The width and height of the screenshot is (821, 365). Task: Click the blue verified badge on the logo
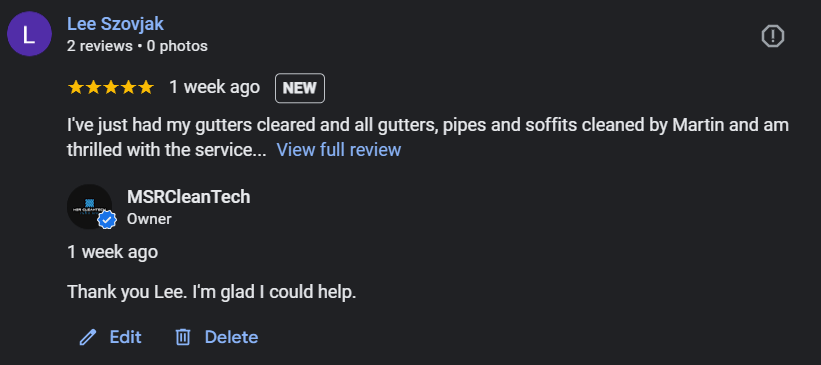(x=107, y=220)
